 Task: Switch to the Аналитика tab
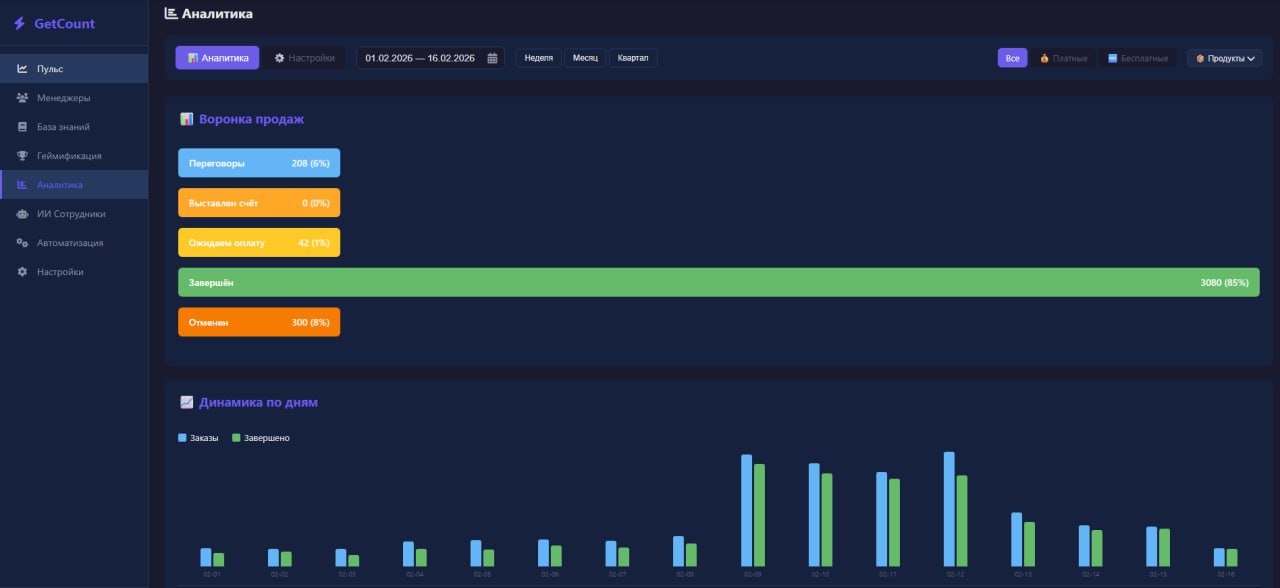(x=217, y=58)
